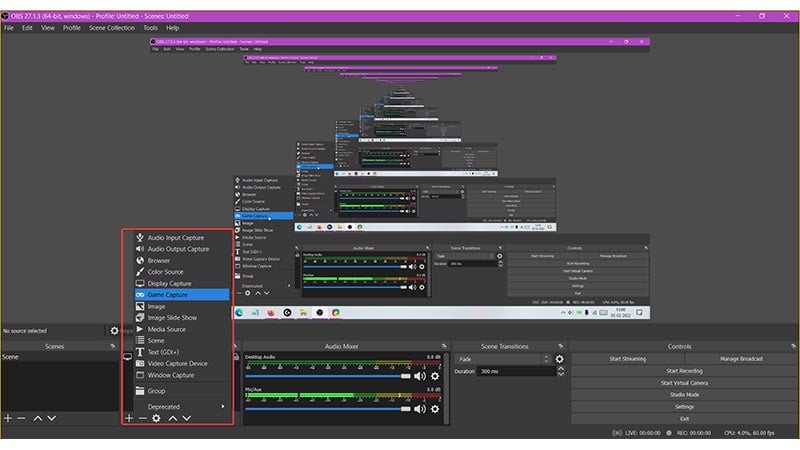The width and height of the screenshot is (800, 450).
Task: Open transition properties gear next to Fade
Action: [560, 359]
